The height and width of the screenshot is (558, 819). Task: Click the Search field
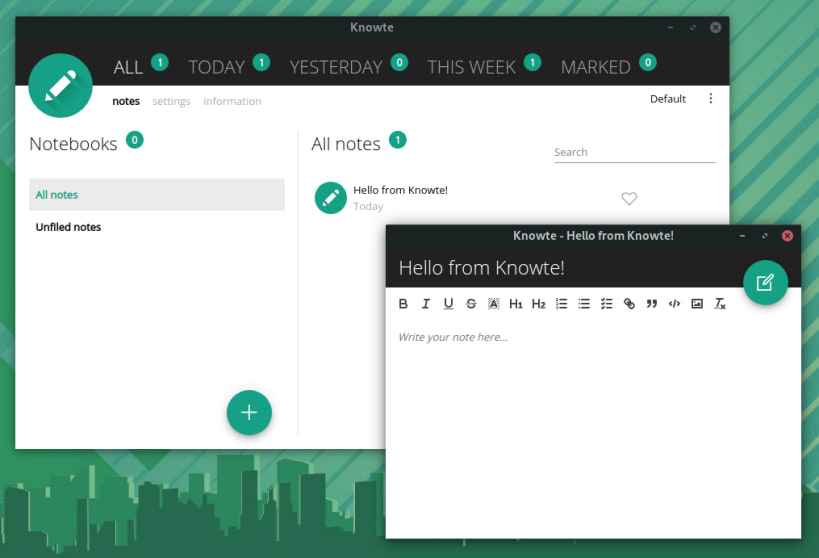point(635,152)
